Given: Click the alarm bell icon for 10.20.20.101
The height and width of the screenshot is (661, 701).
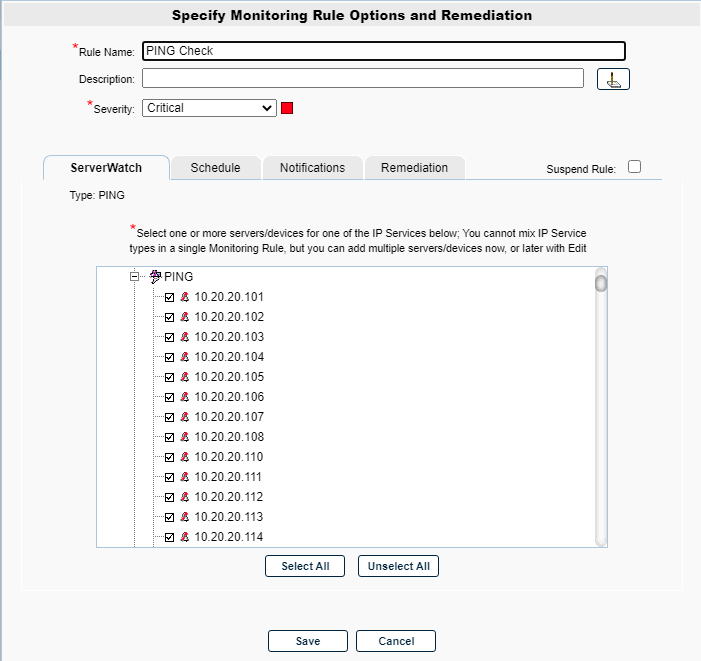Looking at the screenshot, I should (185, 297).
